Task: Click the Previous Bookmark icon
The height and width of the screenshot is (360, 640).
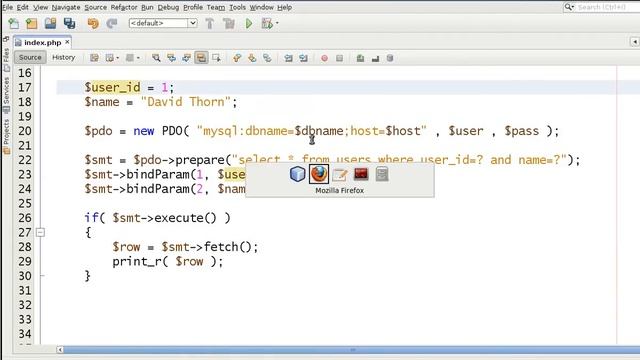Action: [237, 58]
